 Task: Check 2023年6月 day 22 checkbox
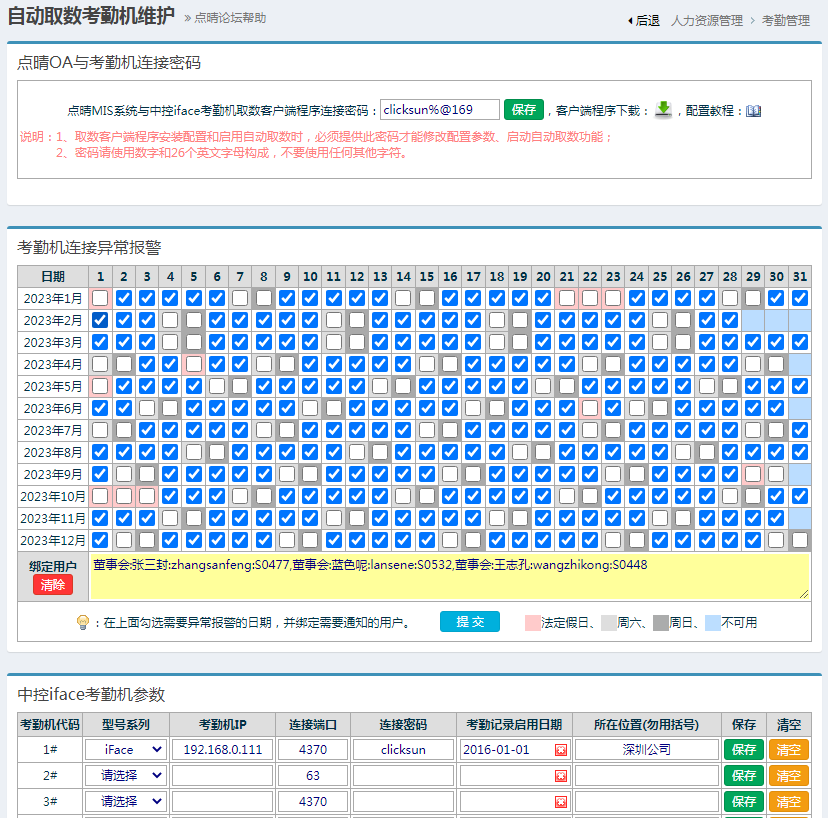click(x=590, y=408)
